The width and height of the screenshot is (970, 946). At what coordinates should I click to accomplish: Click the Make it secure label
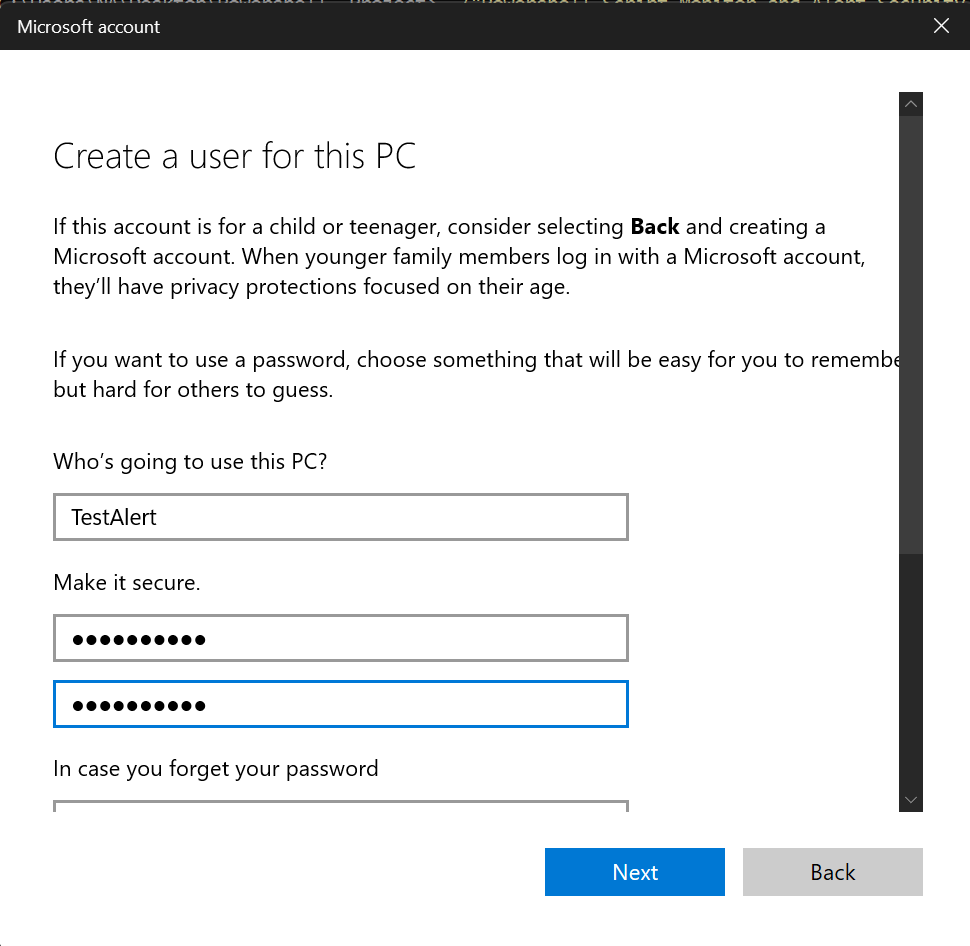coord(126,582)
